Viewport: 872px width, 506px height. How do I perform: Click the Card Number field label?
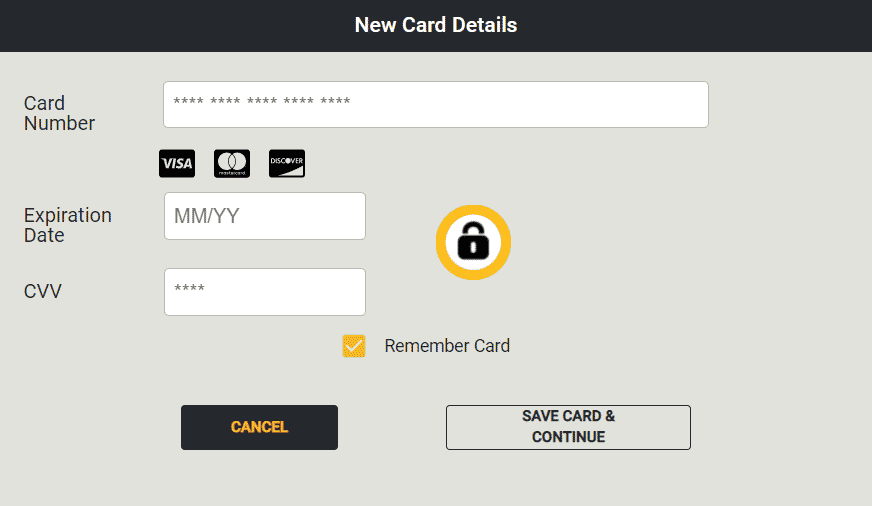click(60, 113)
